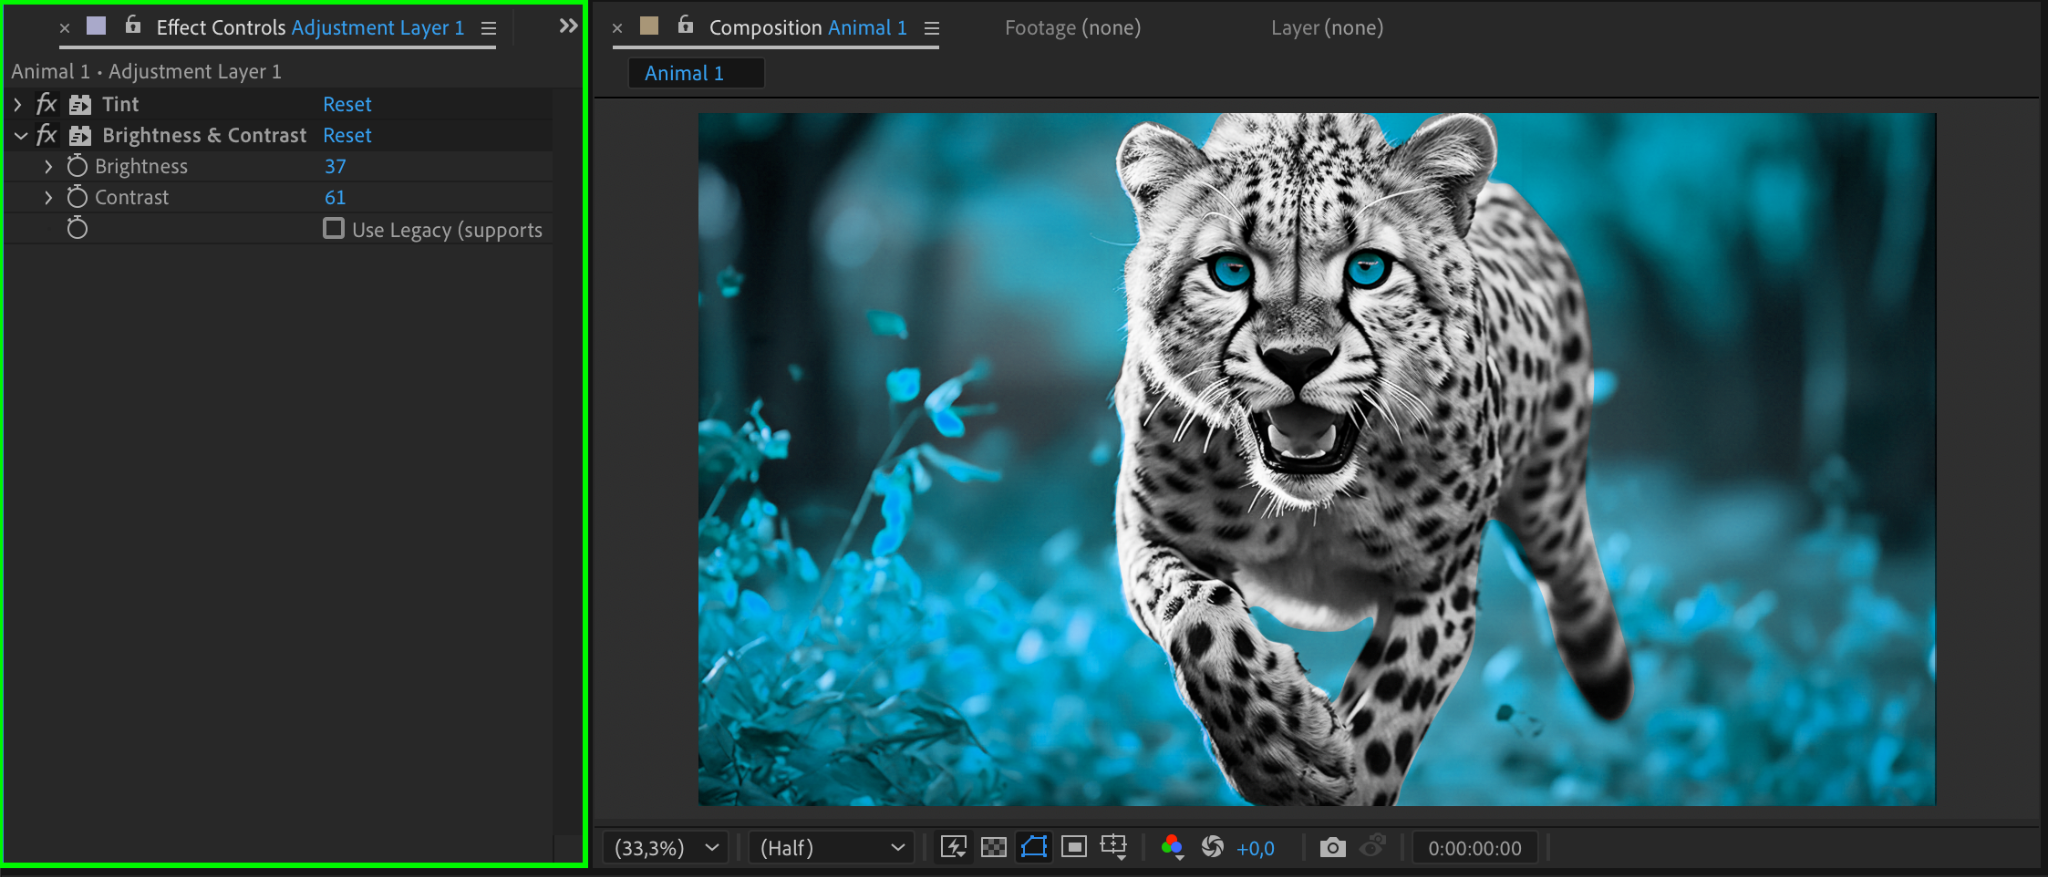This screenshot has width=2048, height=877.
Task: Open grid and guide options icon
Action: [1113, 847]
